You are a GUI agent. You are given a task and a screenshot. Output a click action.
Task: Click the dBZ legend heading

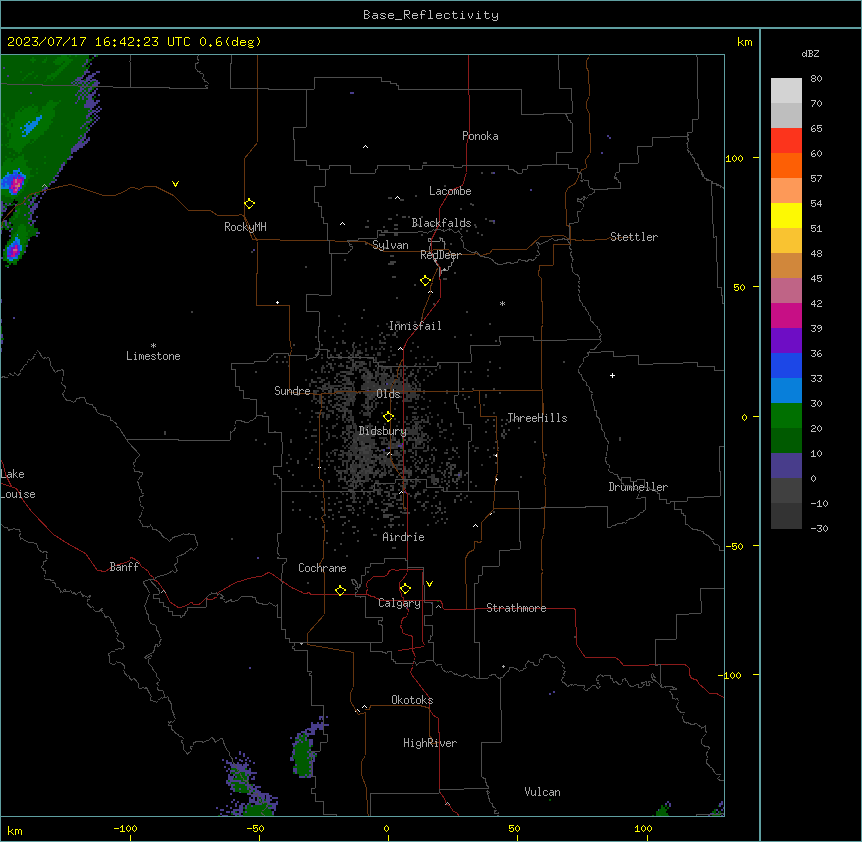click(x=810, y=53)
